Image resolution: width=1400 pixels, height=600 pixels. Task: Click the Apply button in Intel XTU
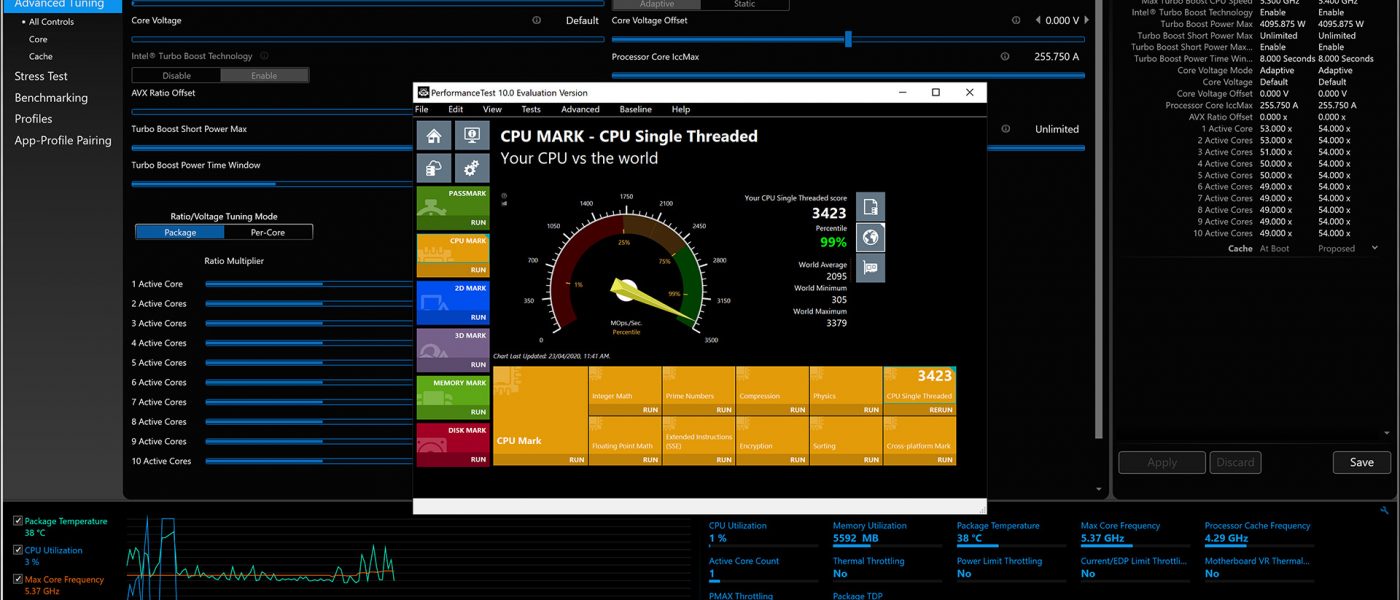[1162, 462]
